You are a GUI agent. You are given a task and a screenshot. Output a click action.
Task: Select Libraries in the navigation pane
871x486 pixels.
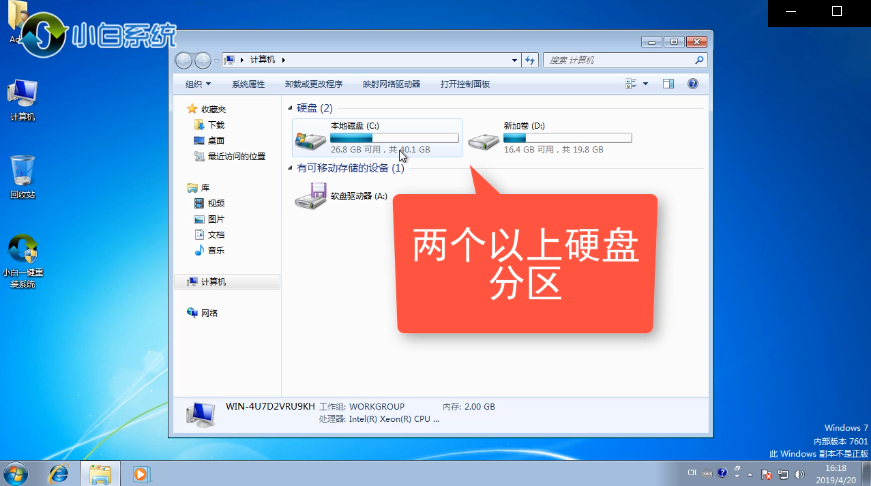point(199,188)
